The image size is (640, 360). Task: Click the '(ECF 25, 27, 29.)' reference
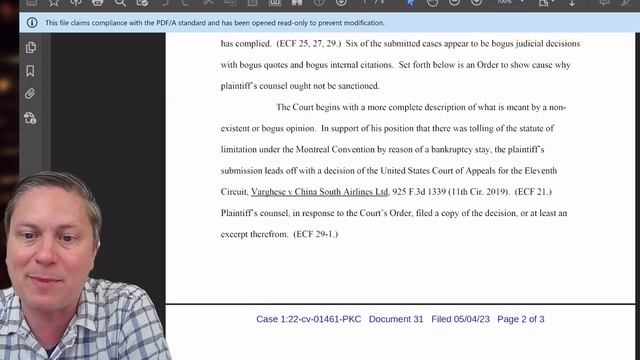coord(309,44)
